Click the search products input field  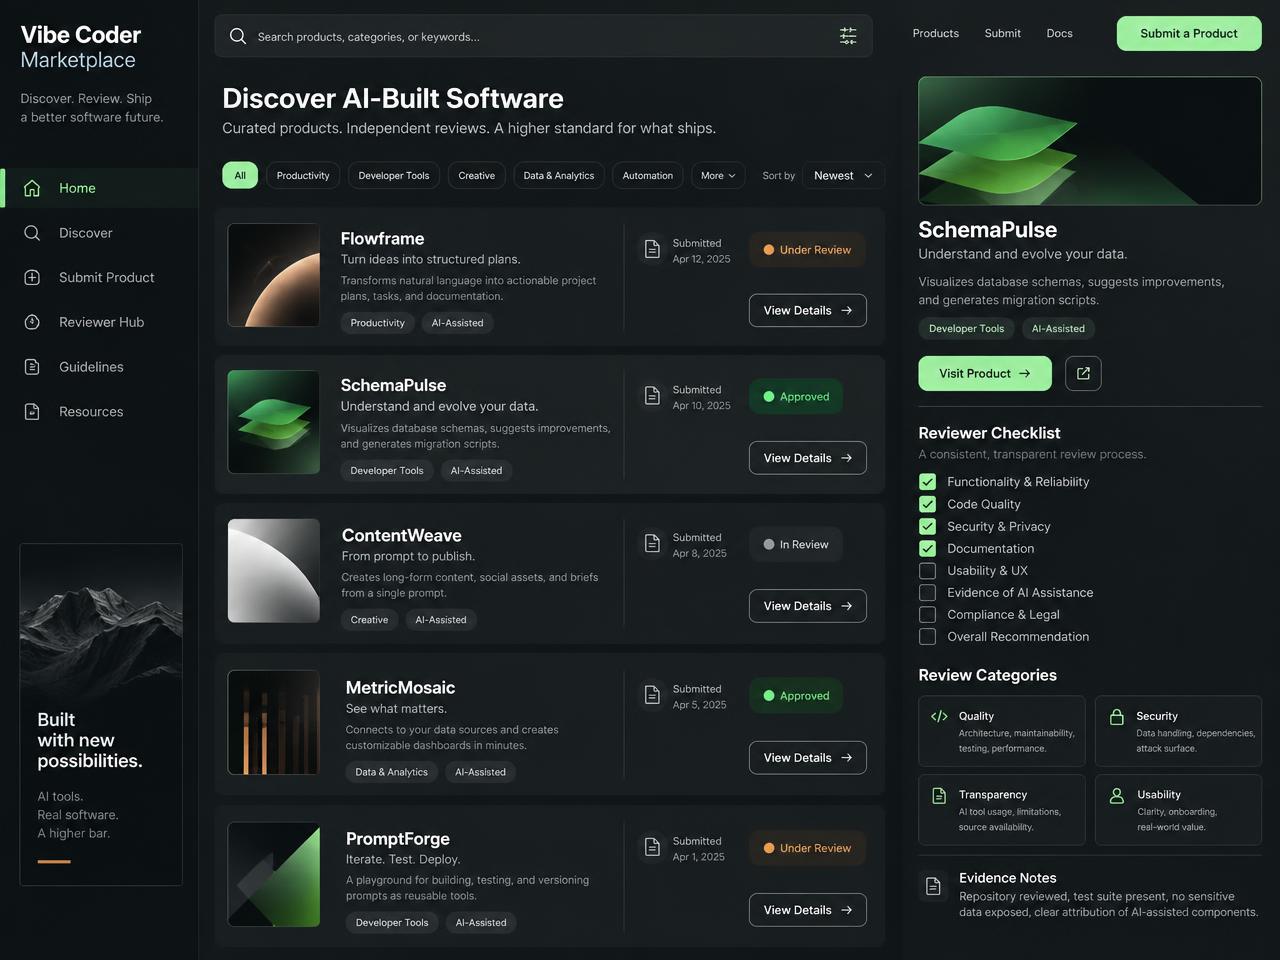(543, 36)
